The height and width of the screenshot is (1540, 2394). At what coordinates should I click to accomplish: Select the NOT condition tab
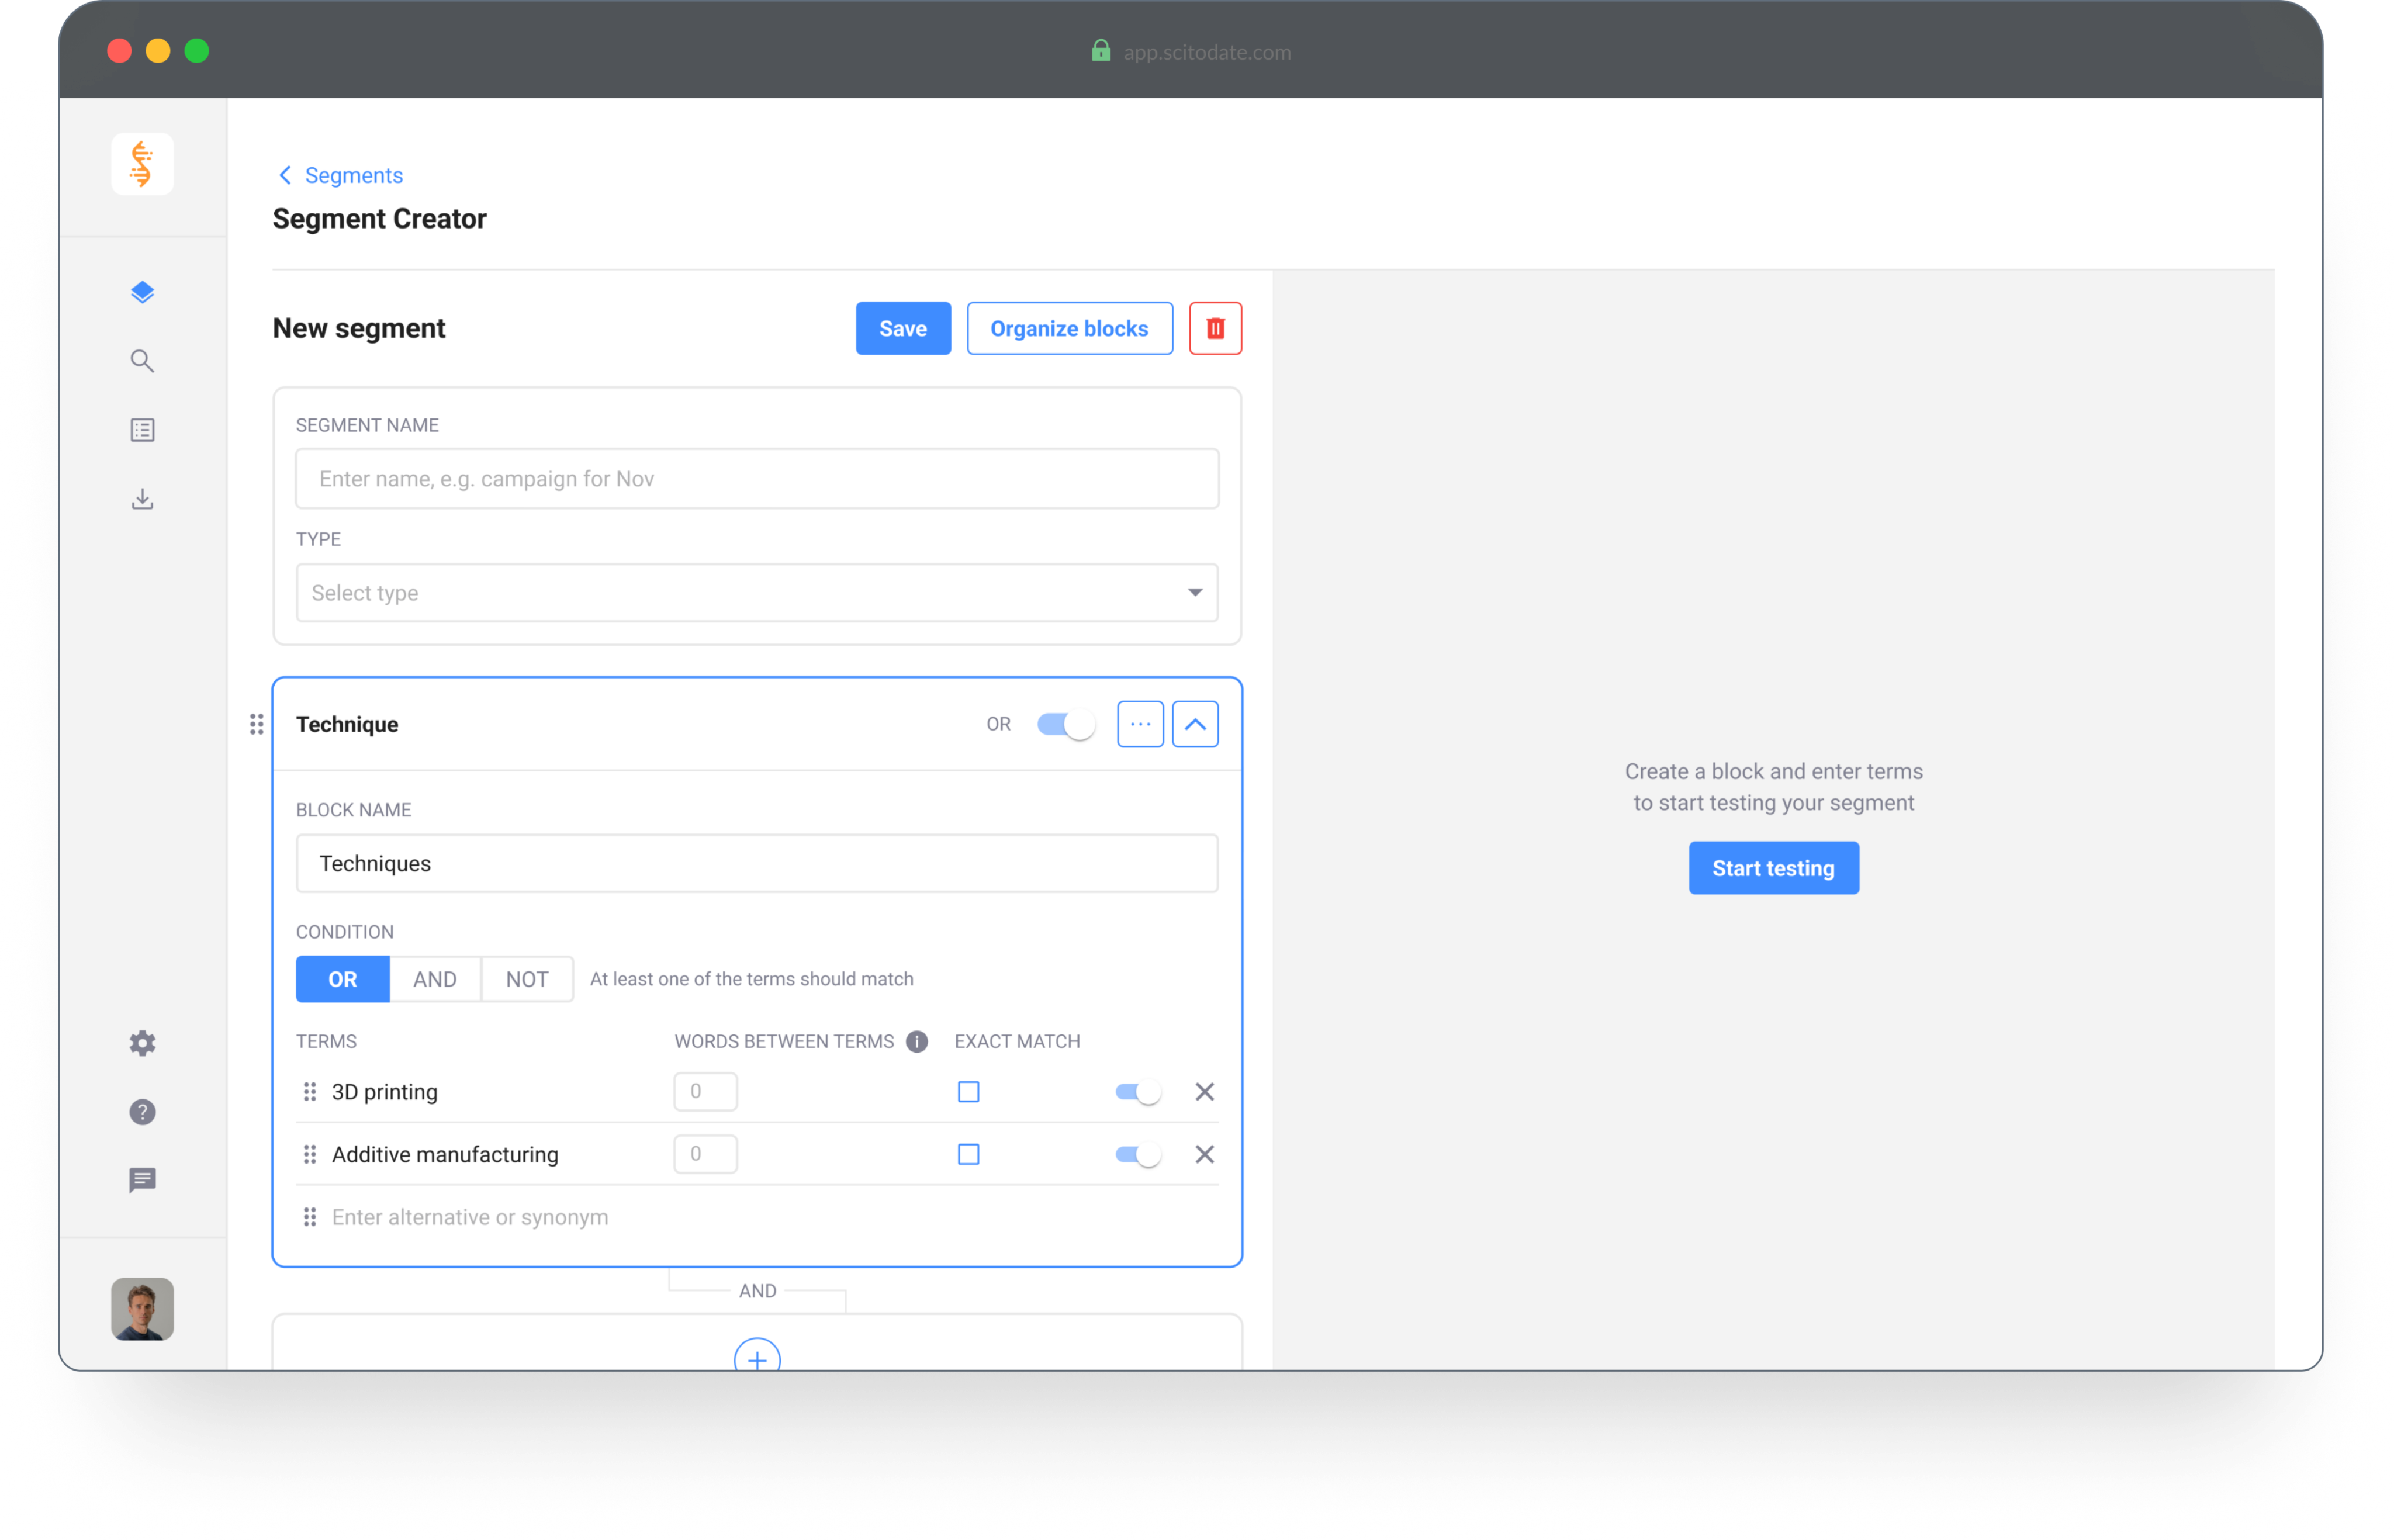(x=527, y=979)
